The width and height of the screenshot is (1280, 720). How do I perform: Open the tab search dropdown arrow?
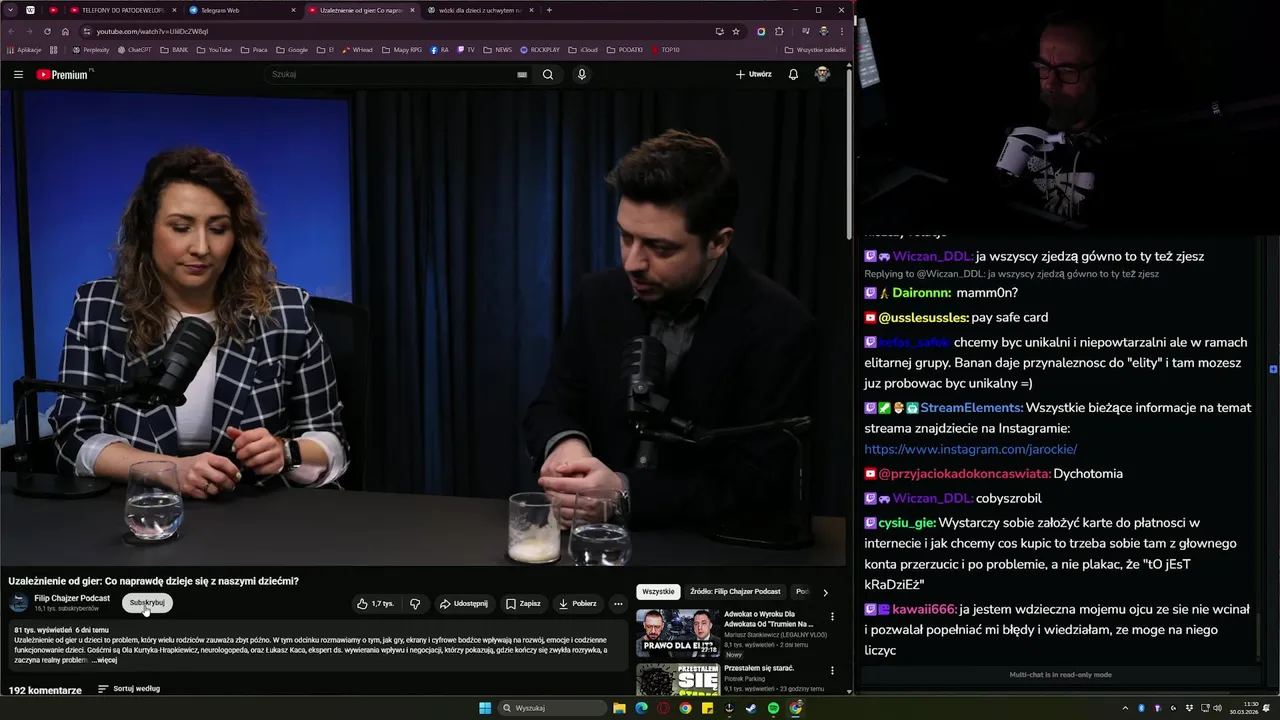tap(9, 10)
